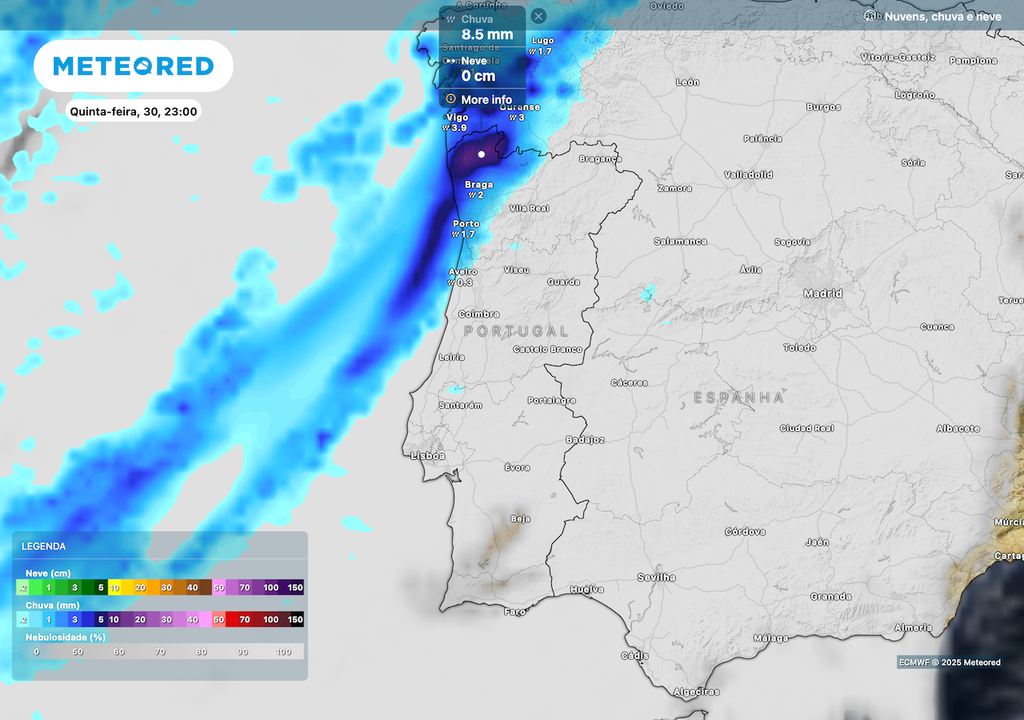Click the LEGENDA panel header
Image resolution: width=1024 pixels, height=720 pixels.
pos(45,546)
